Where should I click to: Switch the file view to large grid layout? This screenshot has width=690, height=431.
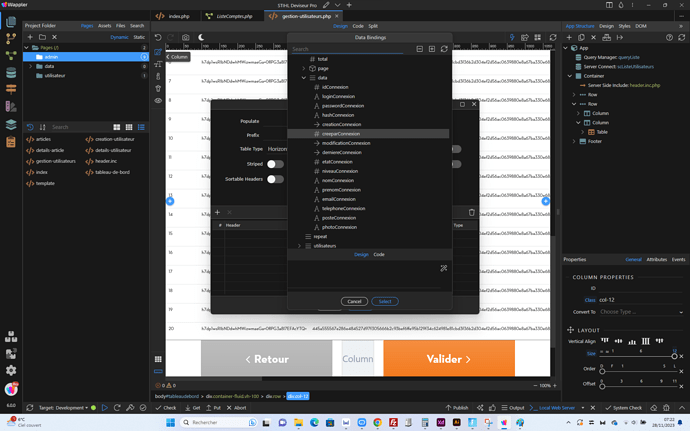tap(117, 127)
